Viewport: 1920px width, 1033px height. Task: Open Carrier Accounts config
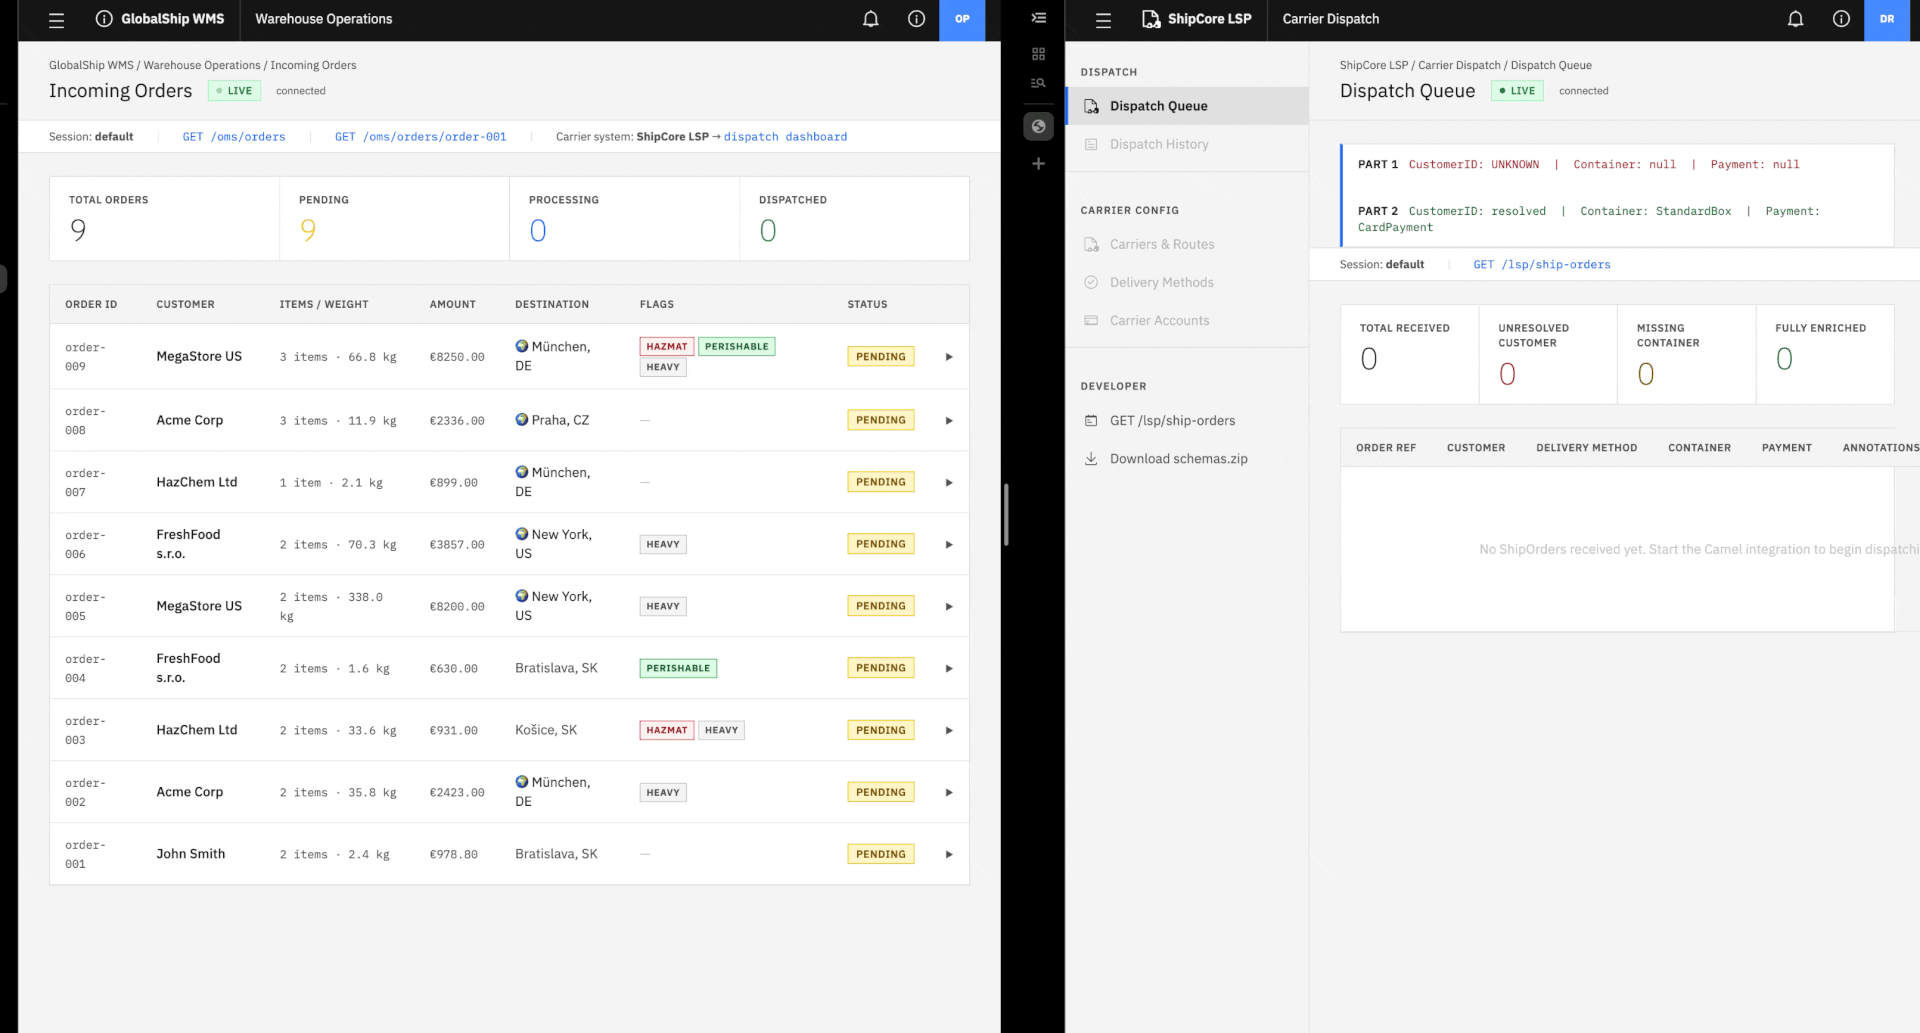pos(1187,320)
